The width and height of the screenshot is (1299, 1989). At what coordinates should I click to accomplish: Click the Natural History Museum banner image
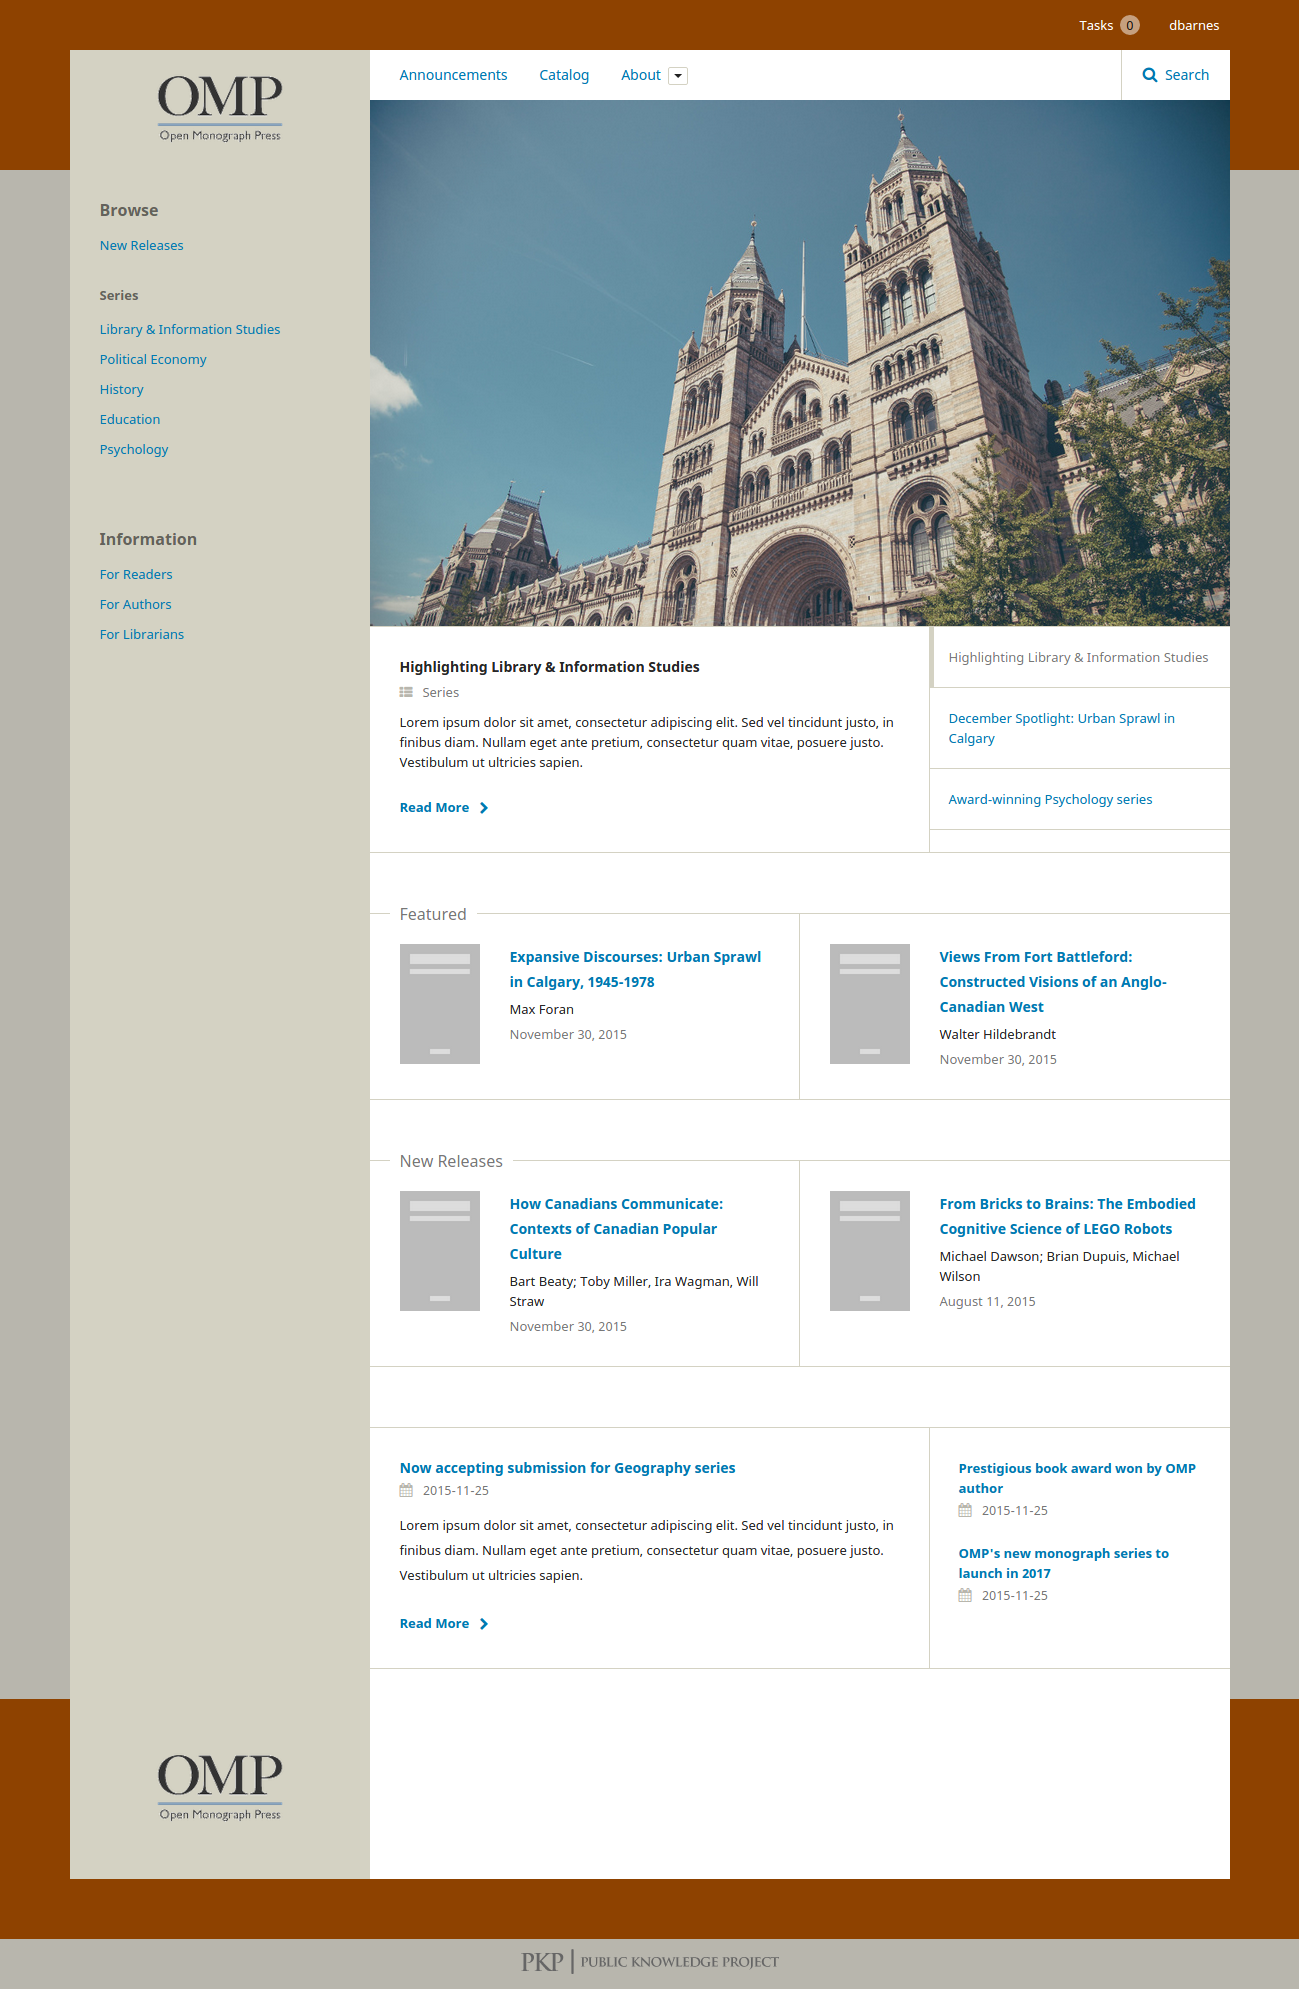799,363
